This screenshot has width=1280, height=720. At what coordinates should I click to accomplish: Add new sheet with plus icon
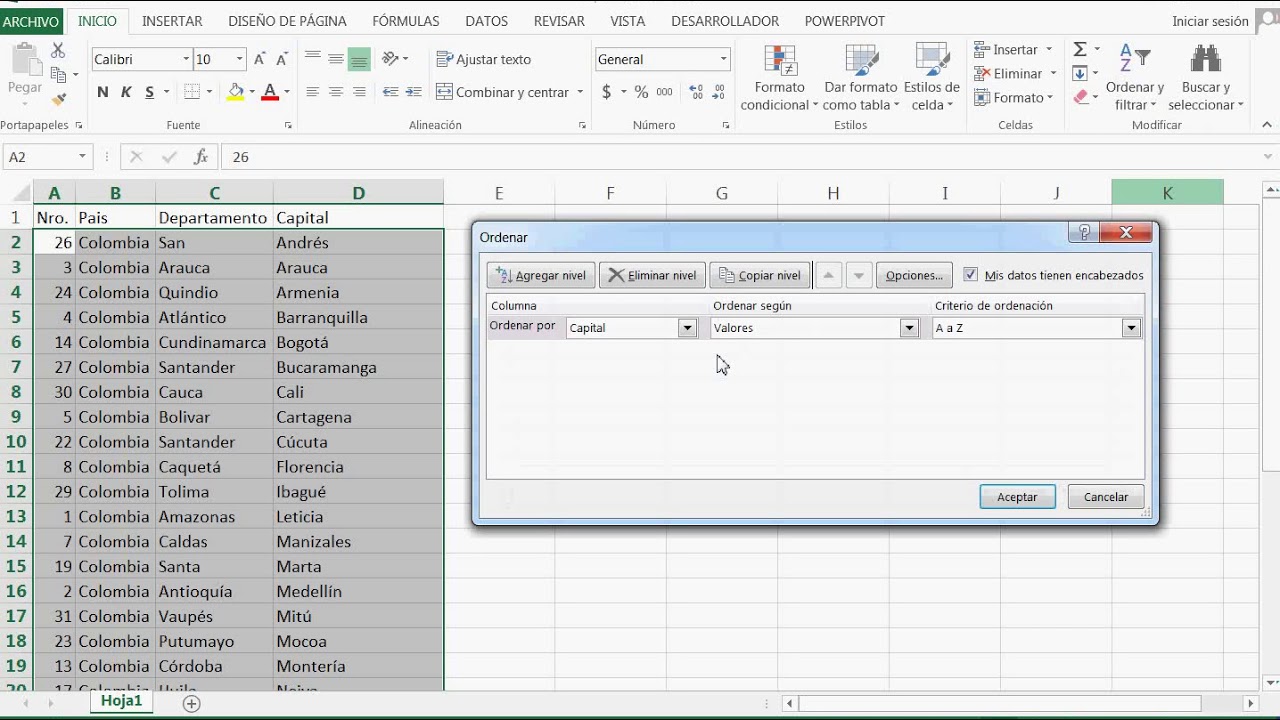pos(191,703)
